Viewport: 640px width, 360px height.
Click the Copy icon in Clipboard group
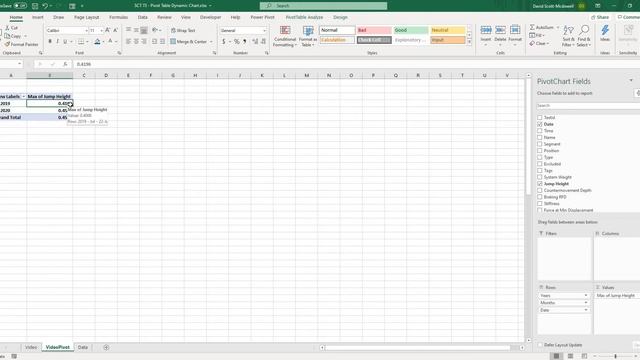click(x=7, y=36)
